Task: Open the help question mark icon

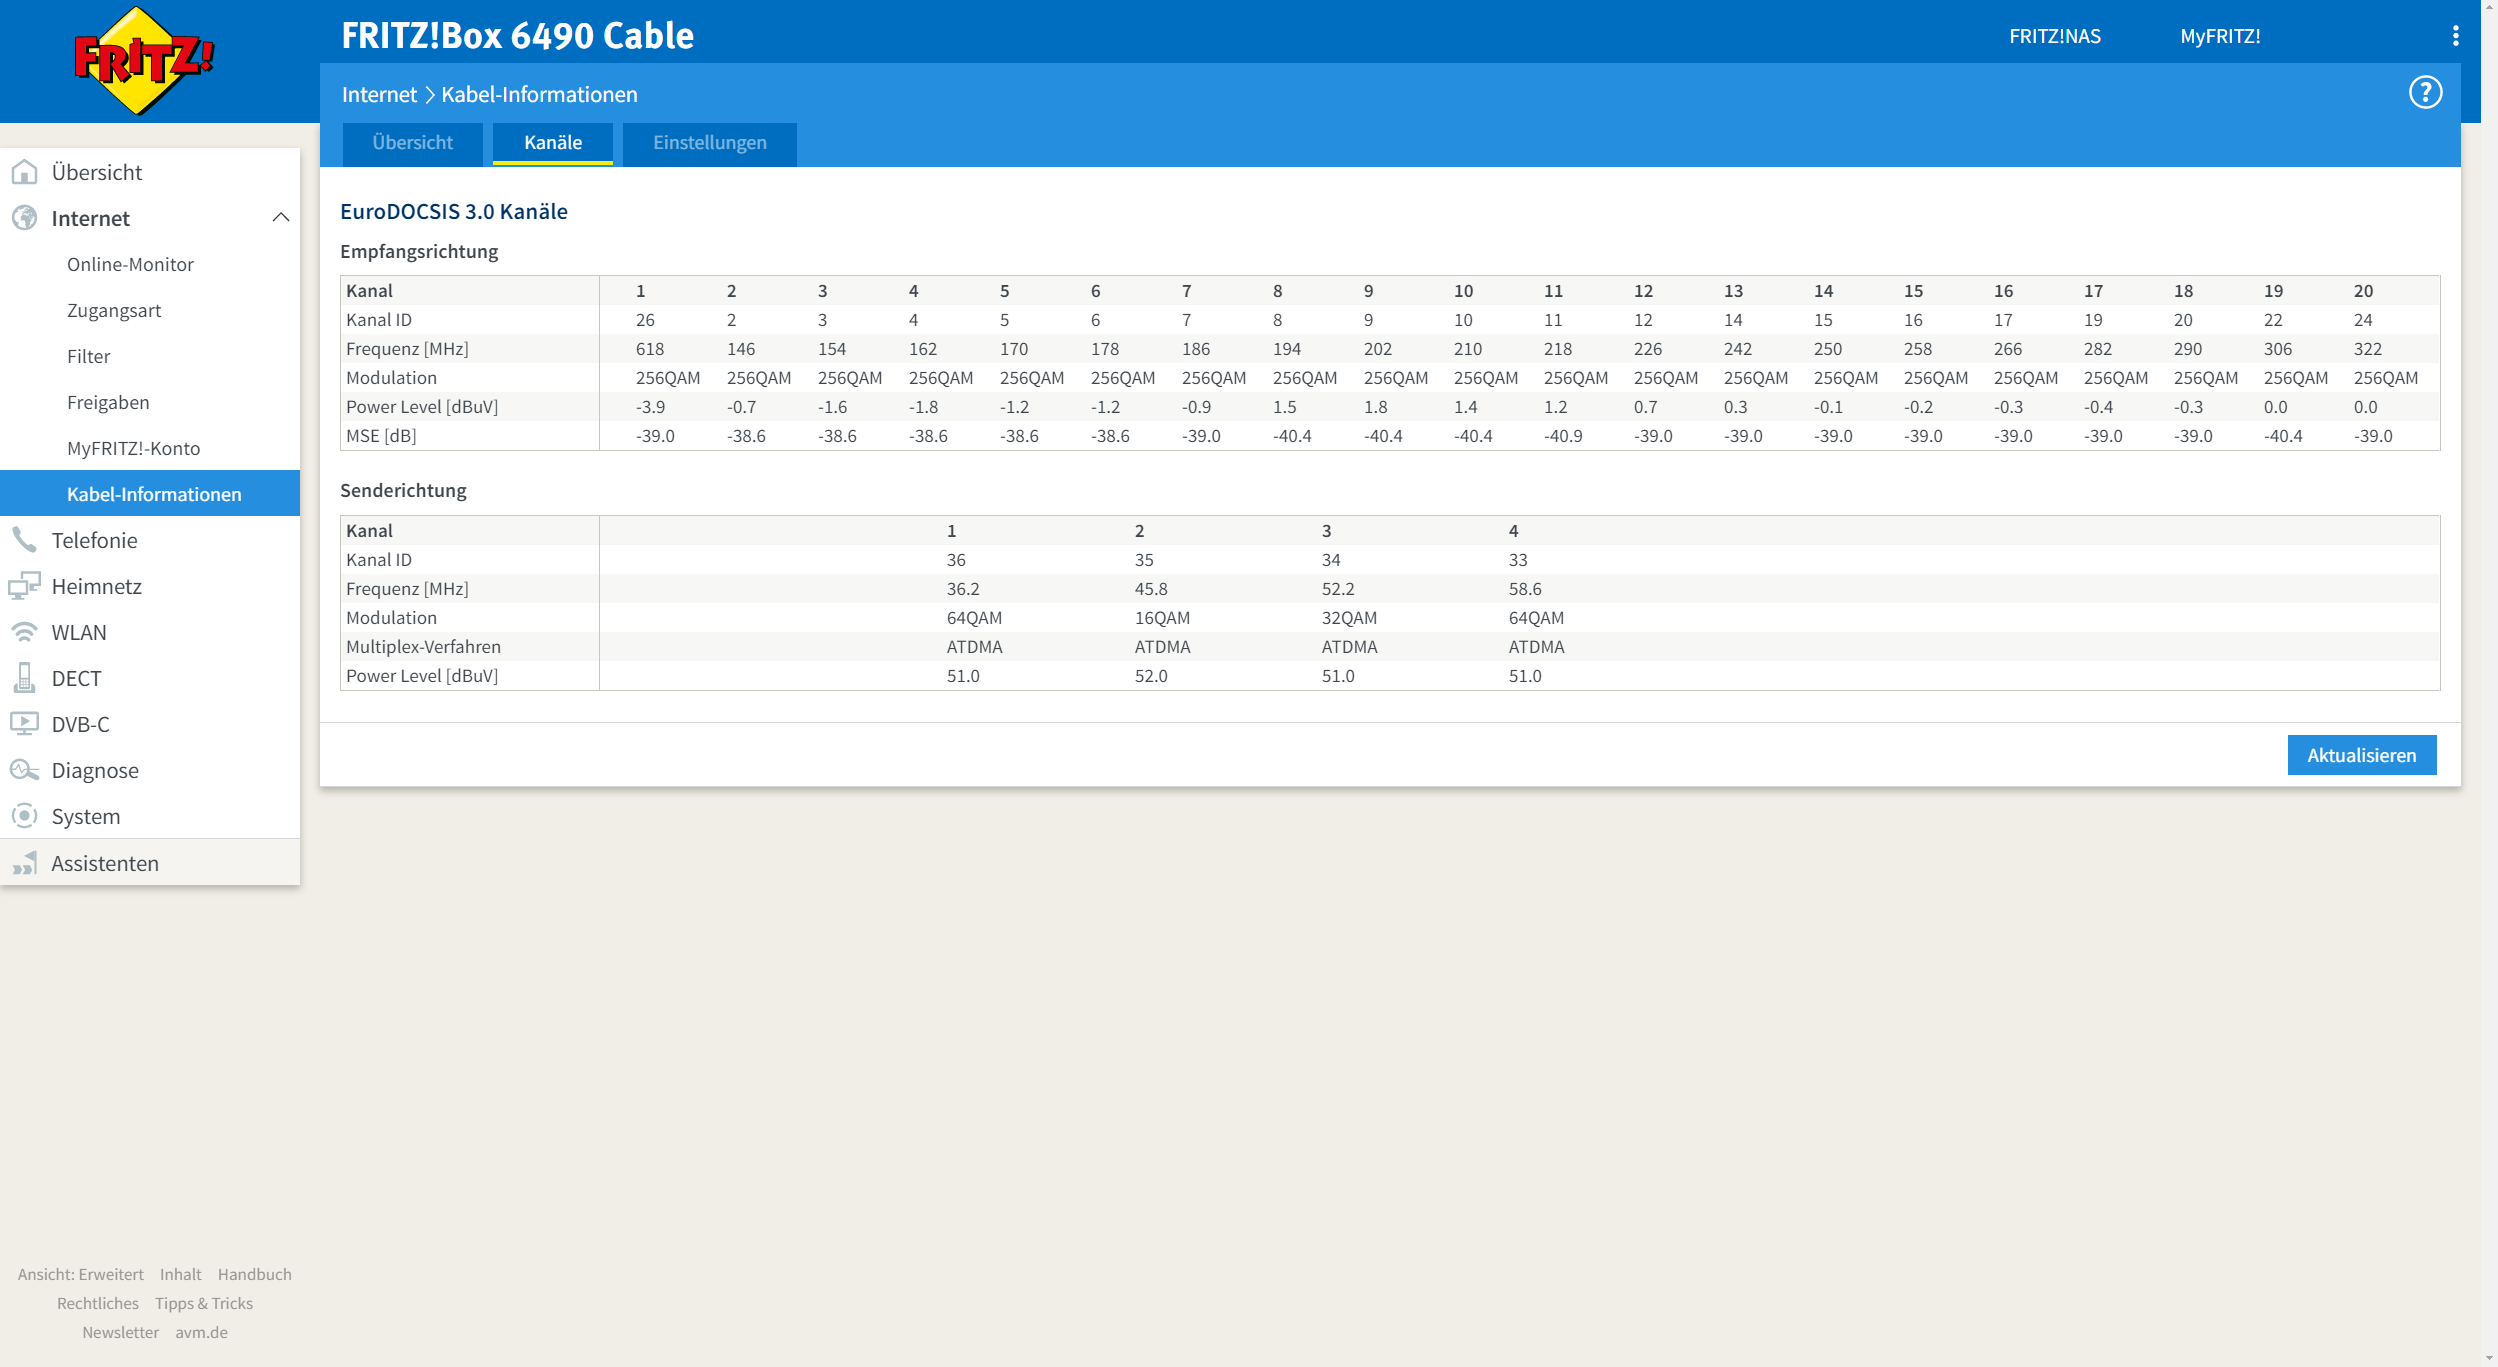Action: (x=2425, y=93)
